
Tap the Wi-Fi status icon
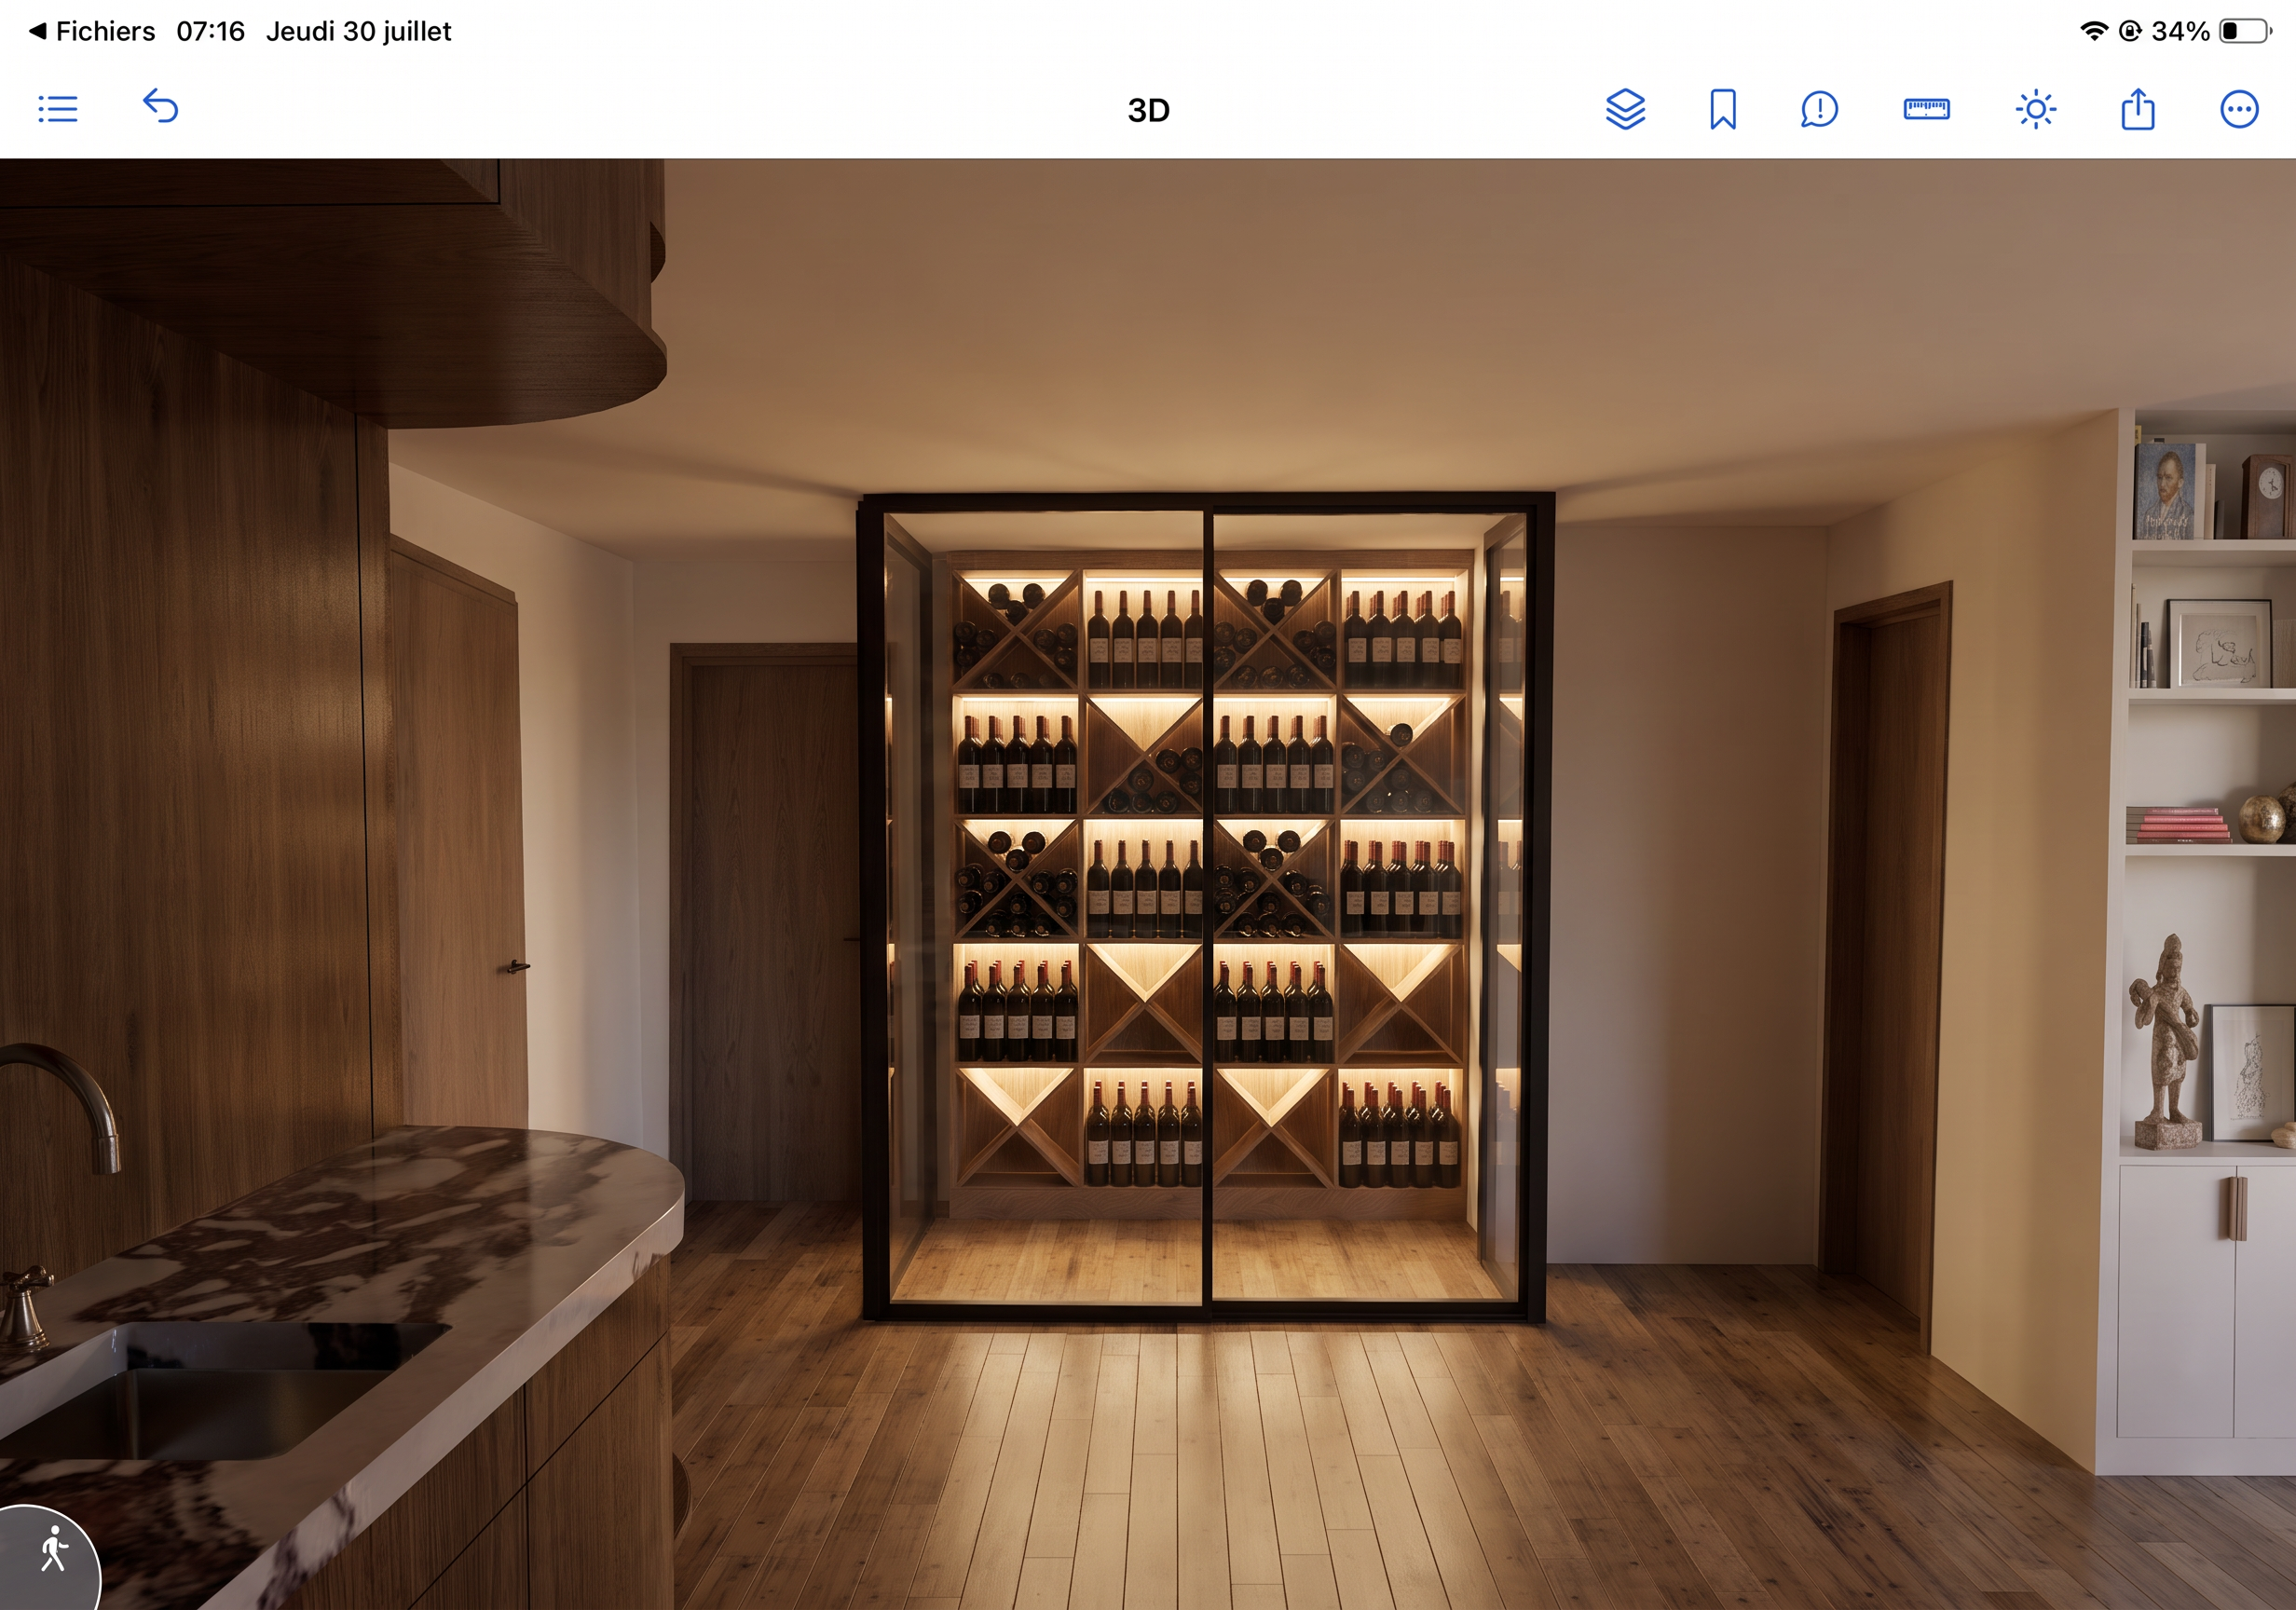(x=2093, y=31)
